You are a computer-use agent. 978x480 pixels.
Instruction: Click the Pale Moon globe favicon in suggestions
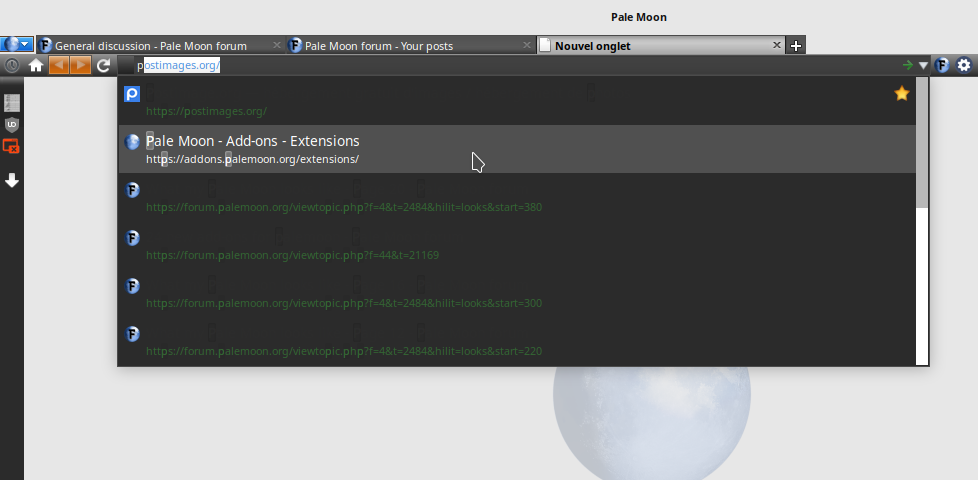point(132,142)
